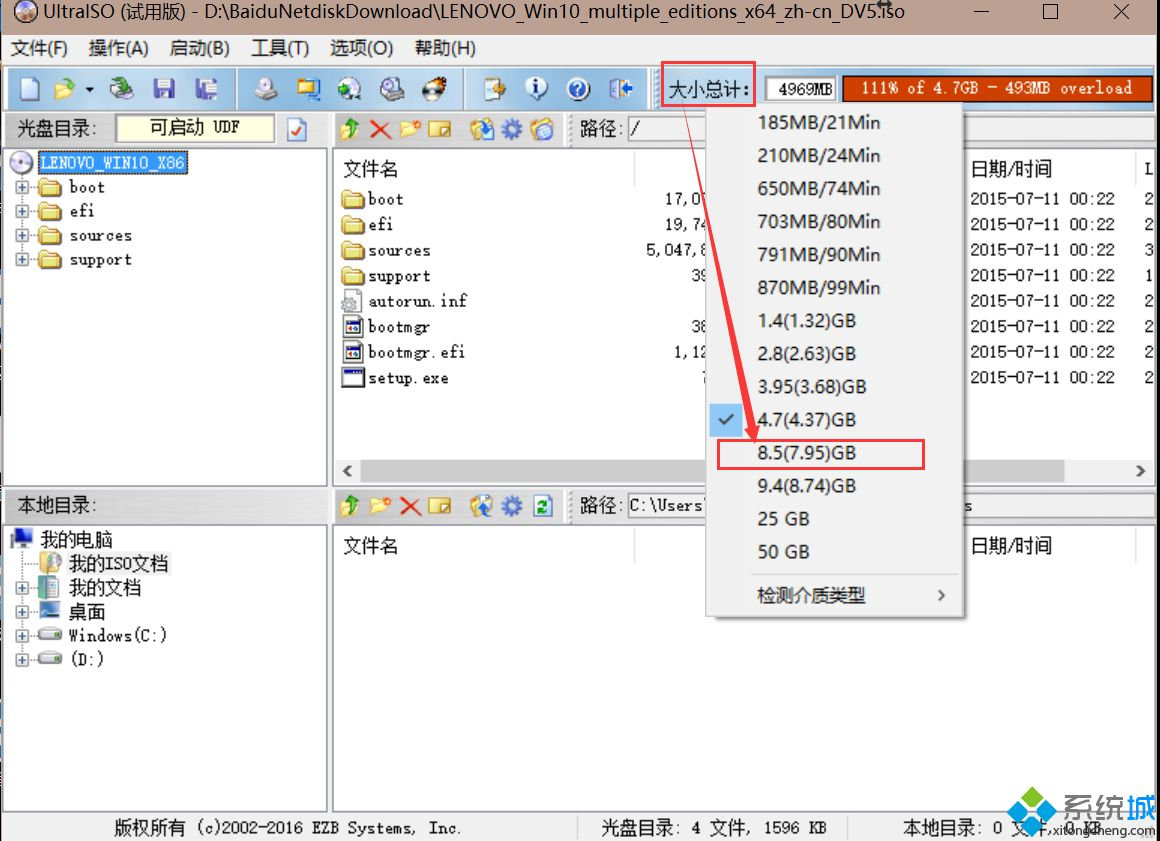The image size is (1160, 841).
Task: Click the green Refresh icon in local pane
Action: pos(543,507)
